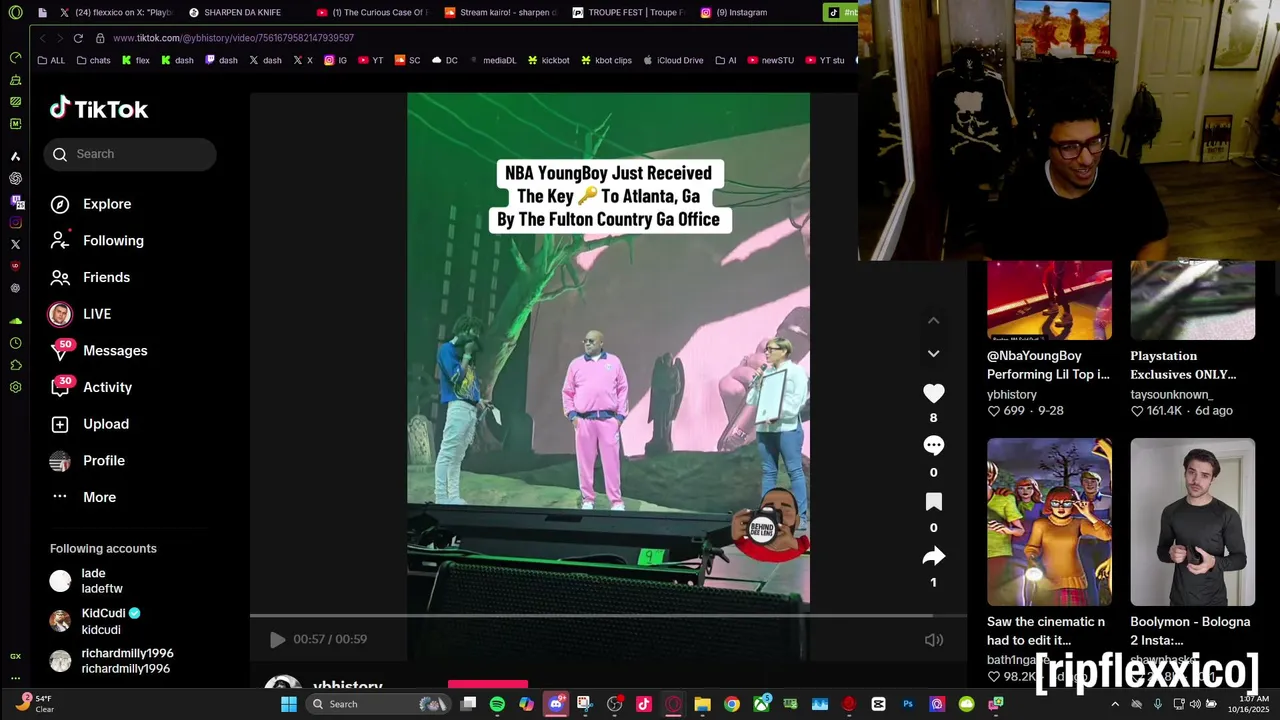
Task: Open mediaDL bookmark
Action: point(493,60)
